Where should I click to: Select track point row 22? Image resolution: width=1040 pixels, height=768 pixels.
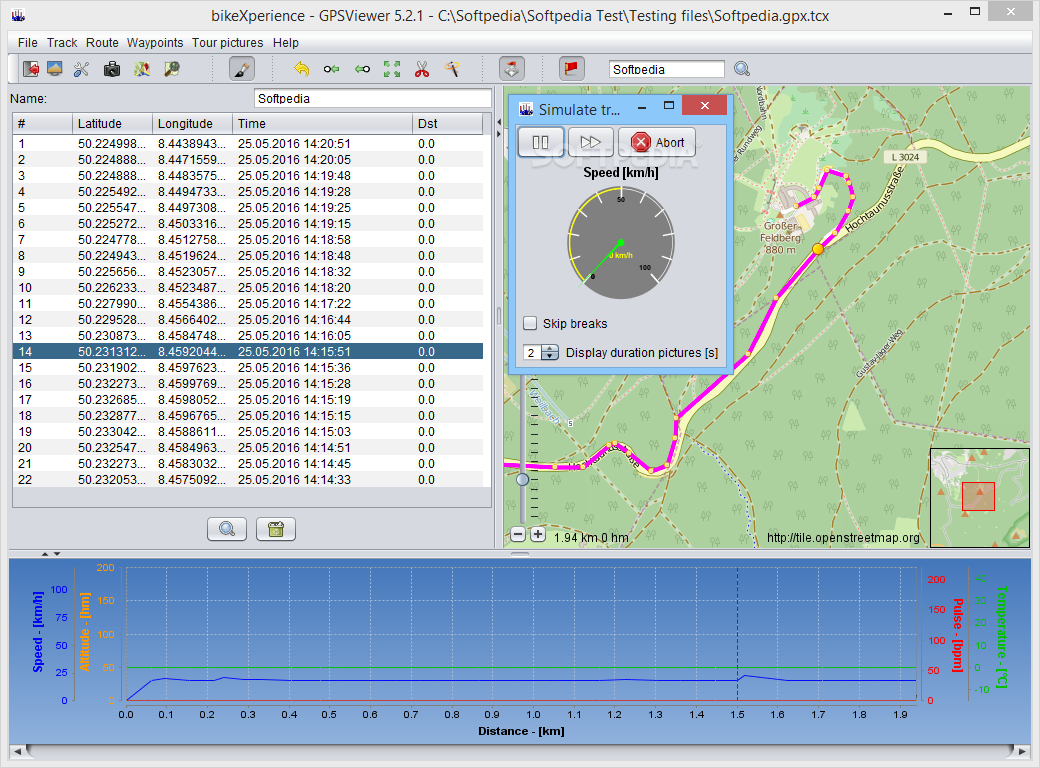point(248,480)
